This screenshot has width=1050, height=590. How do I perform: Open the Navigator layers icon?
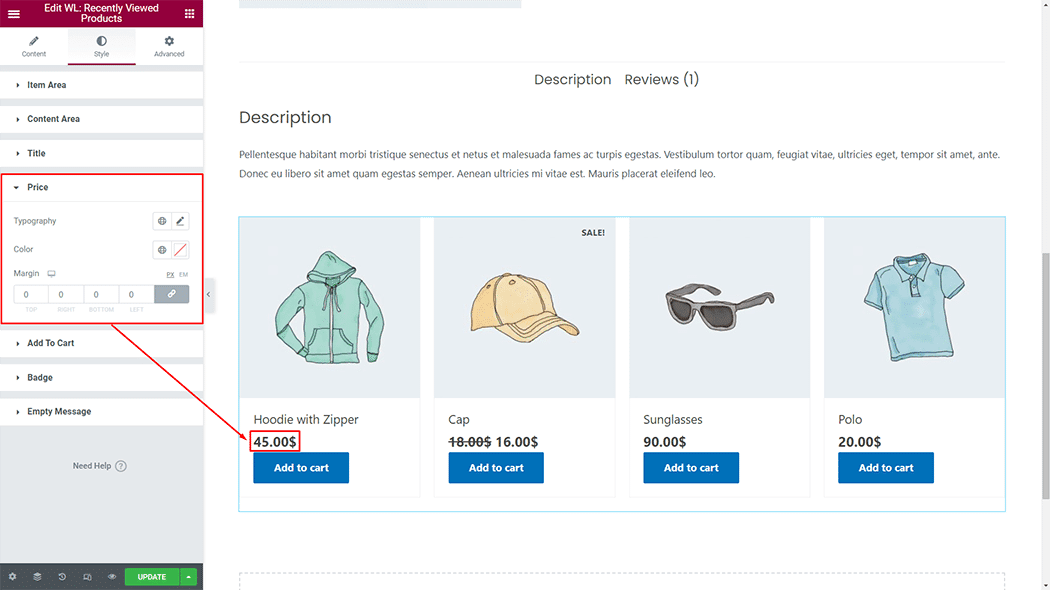(37, 577)
